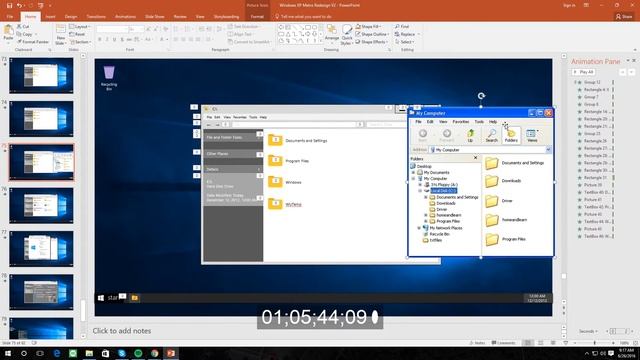The height and width of the screenshot is (360, 640).
Task: Open Microsoft Edge from taskbar
Action: [x=57, y=353]
